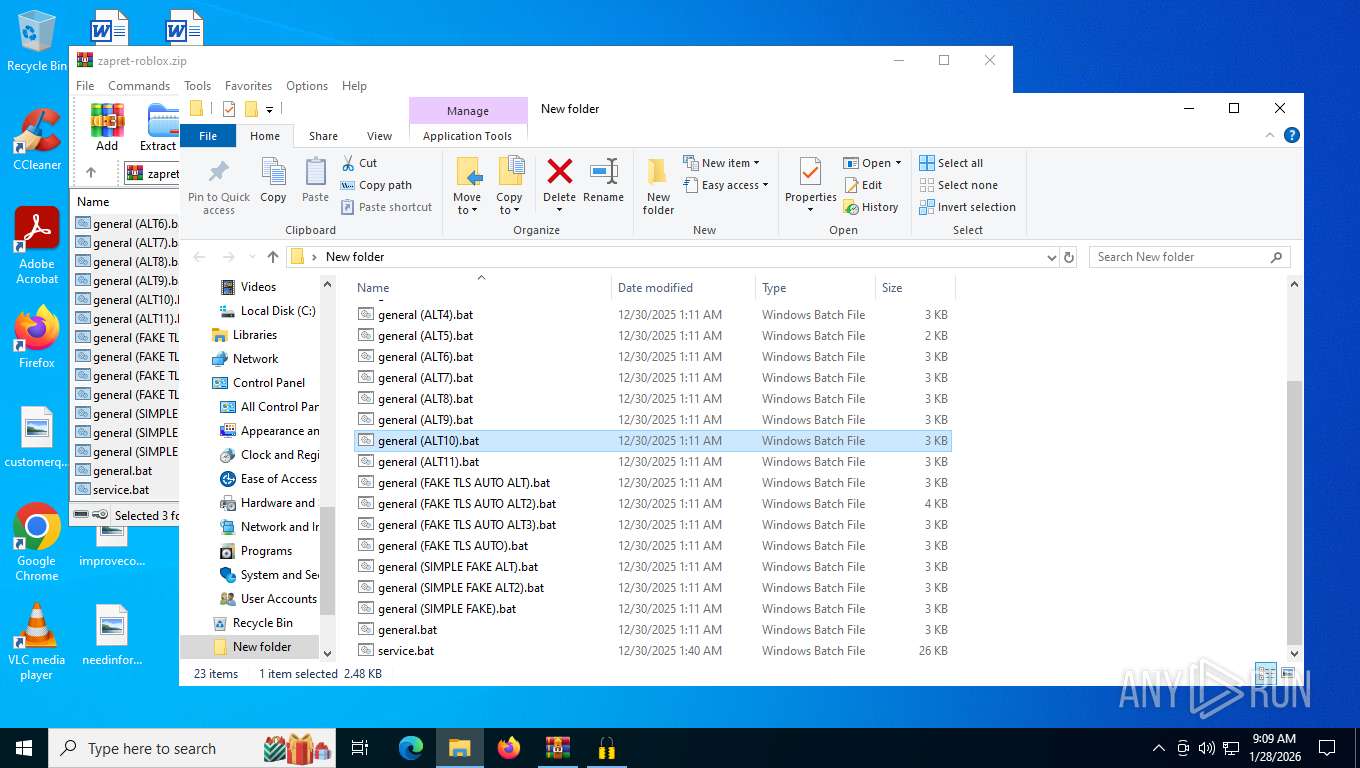Image resolution: width=1360 pixels, height=768 pixels.
Task: Open WinRAR Favorites menu
Action: point(248,86)
